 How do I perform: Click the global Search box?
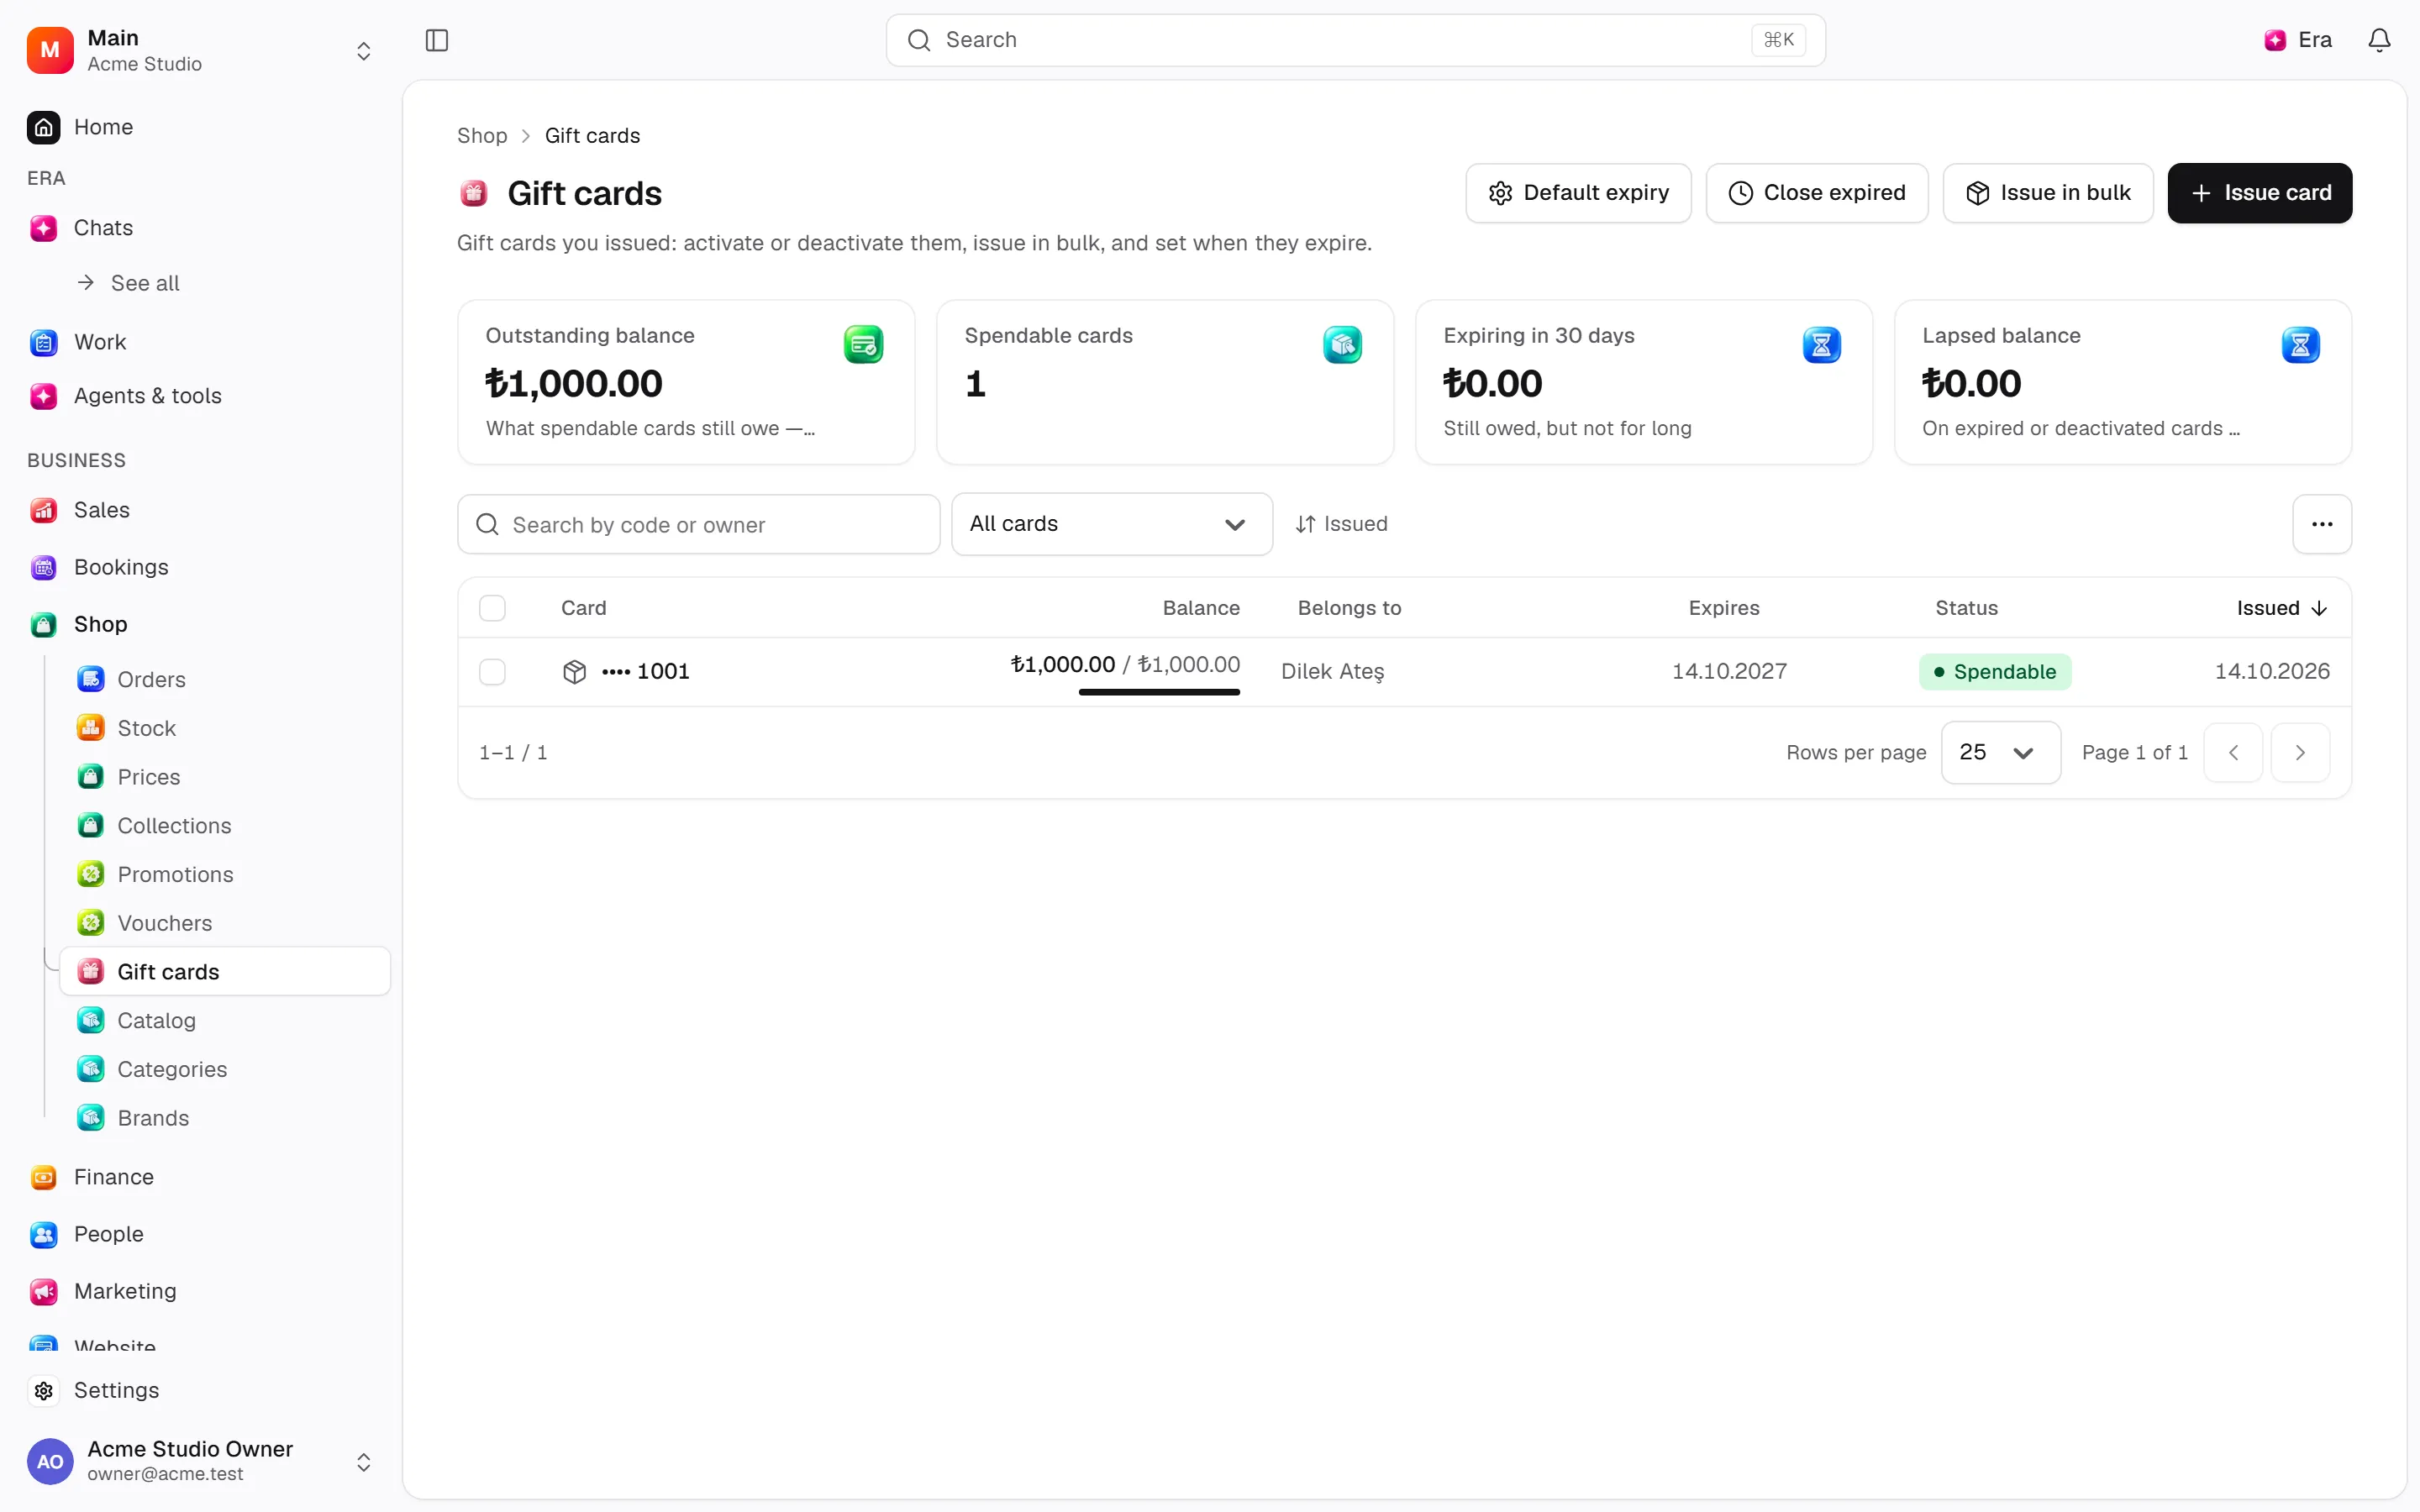[1355, 40]
